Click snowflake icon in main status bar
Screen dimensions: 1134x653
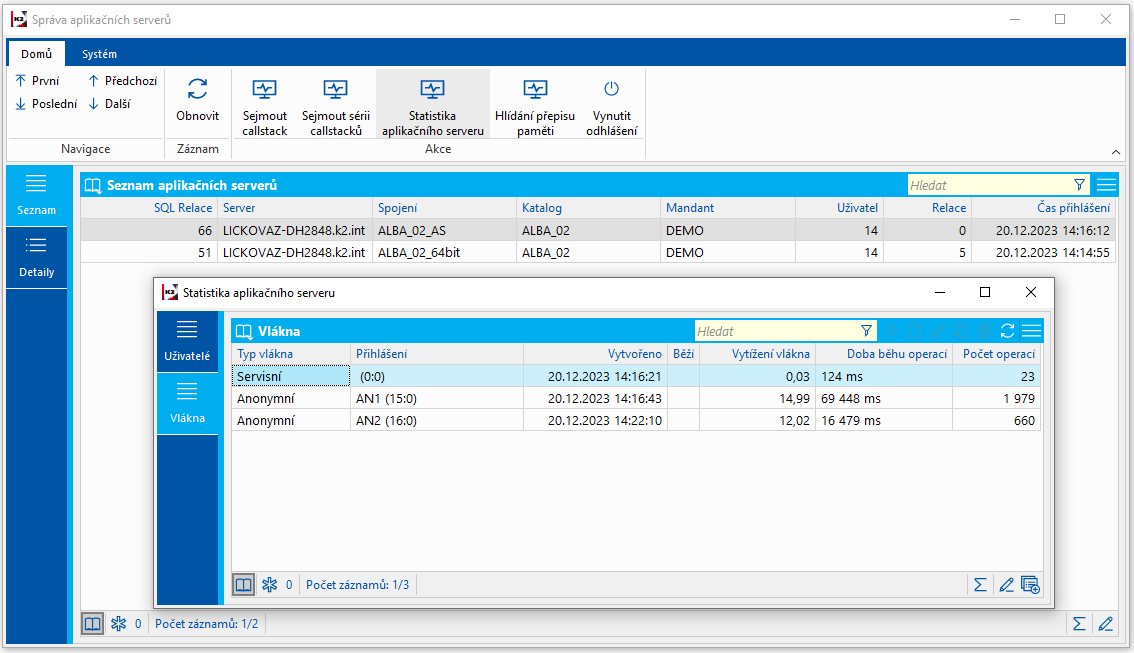119,623
